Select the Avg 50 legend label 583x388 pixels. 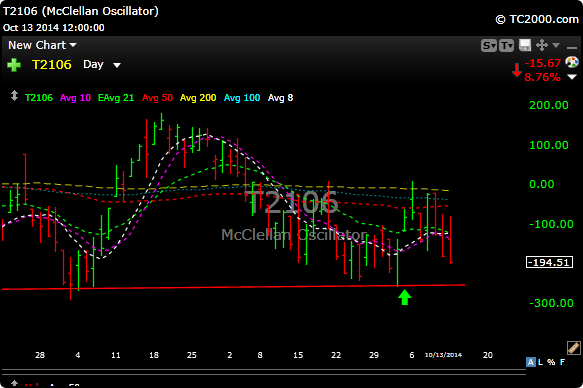[157, 98]
